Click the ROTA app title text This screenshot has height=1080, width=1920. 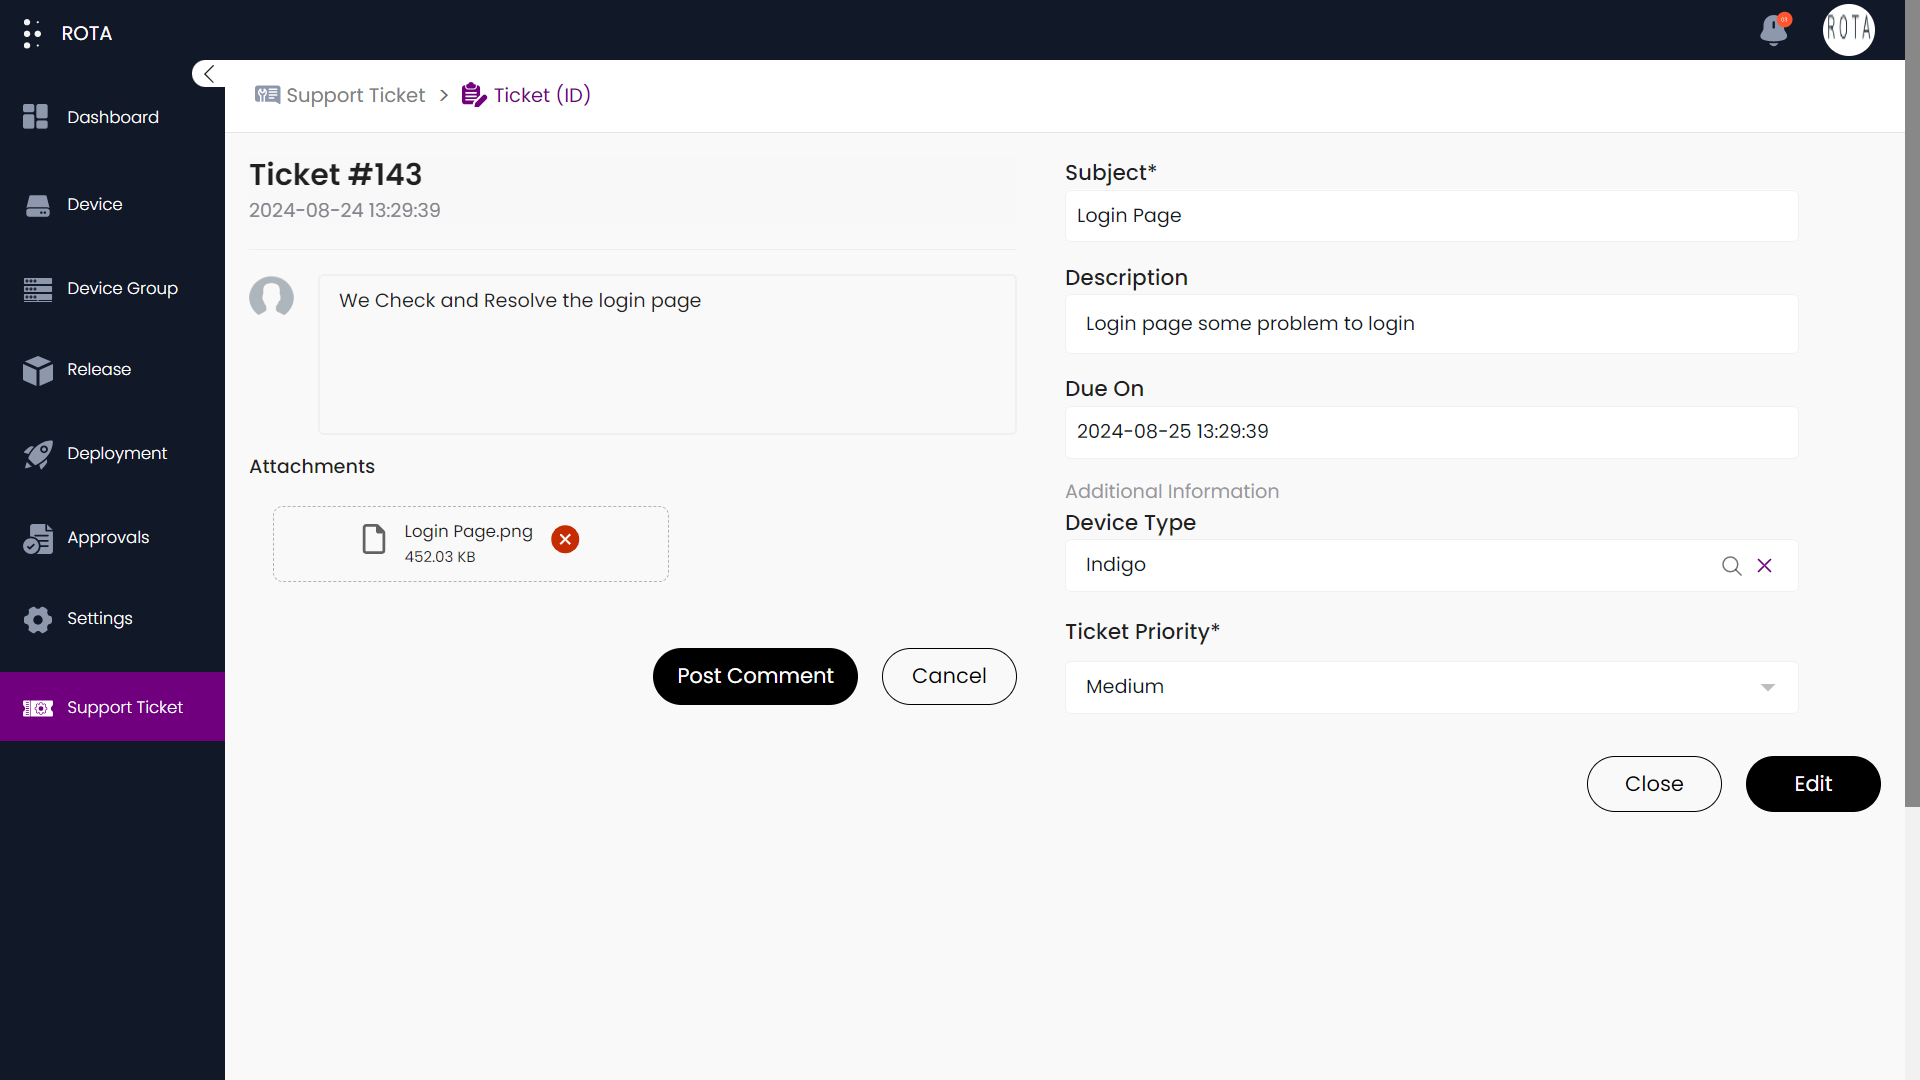[87, 33]
